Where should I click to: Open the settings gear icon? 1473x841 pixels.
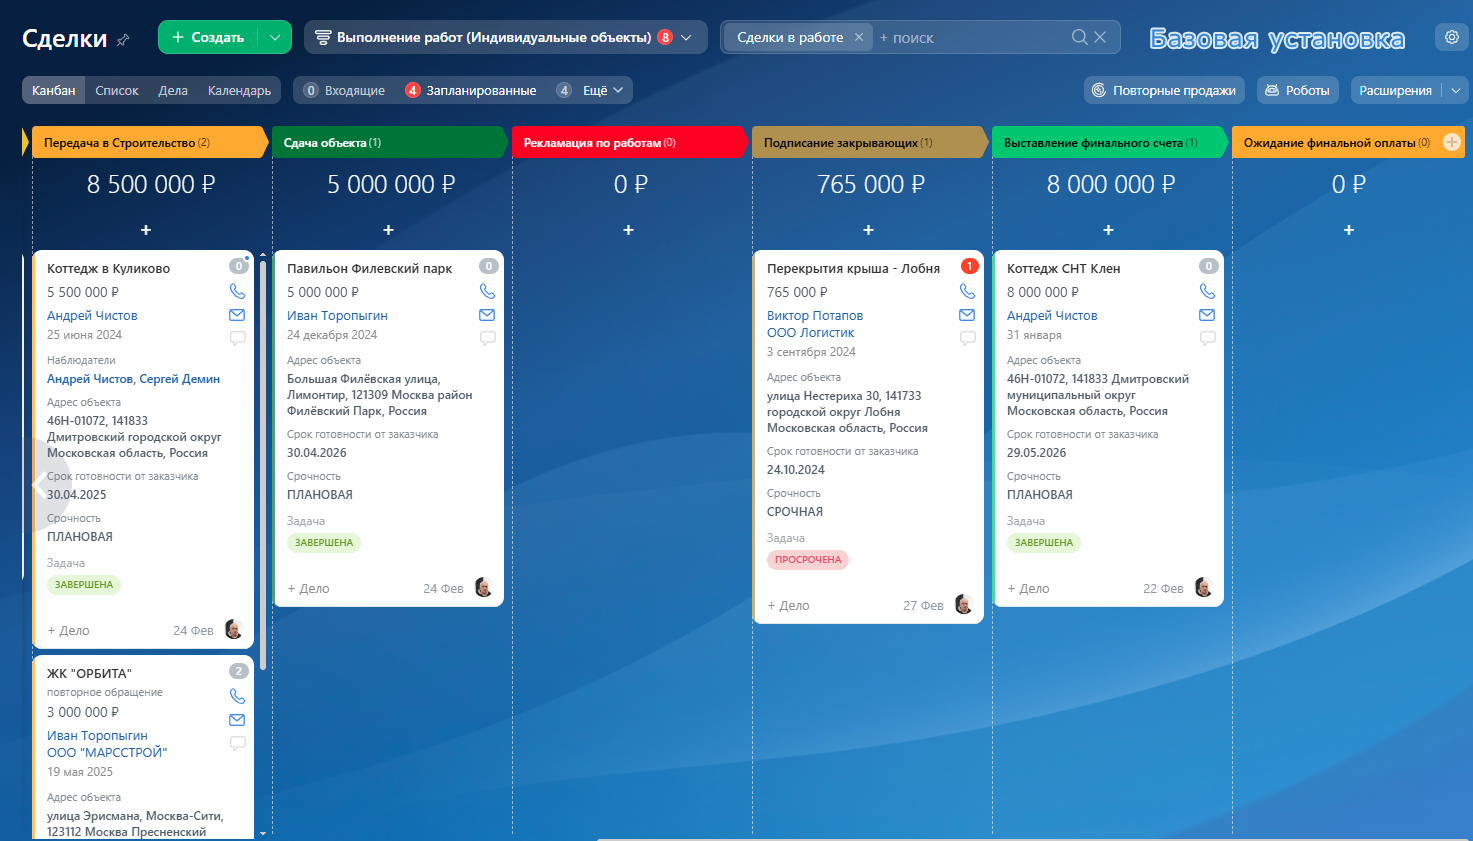[x=1452, y=37]
